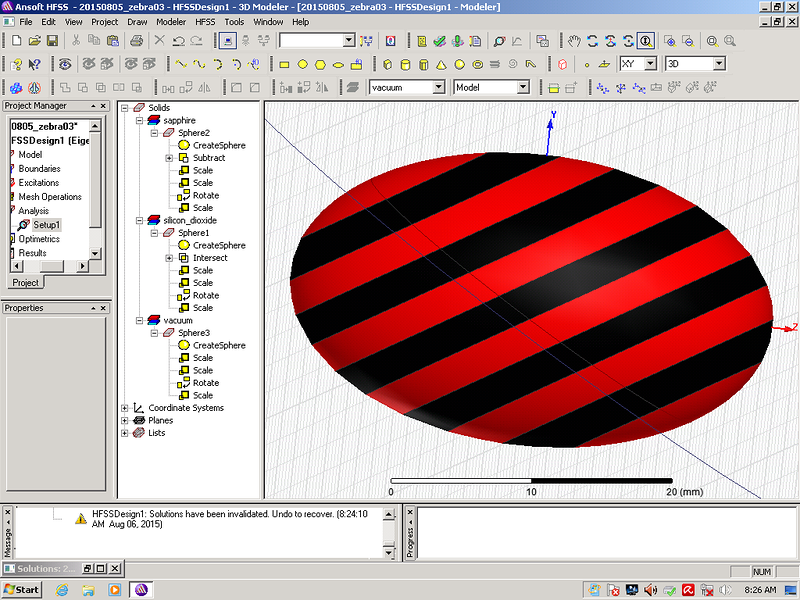Select the Draw rectangle tool
Viewport: 800px width, 600px height.
coord(284,64)
